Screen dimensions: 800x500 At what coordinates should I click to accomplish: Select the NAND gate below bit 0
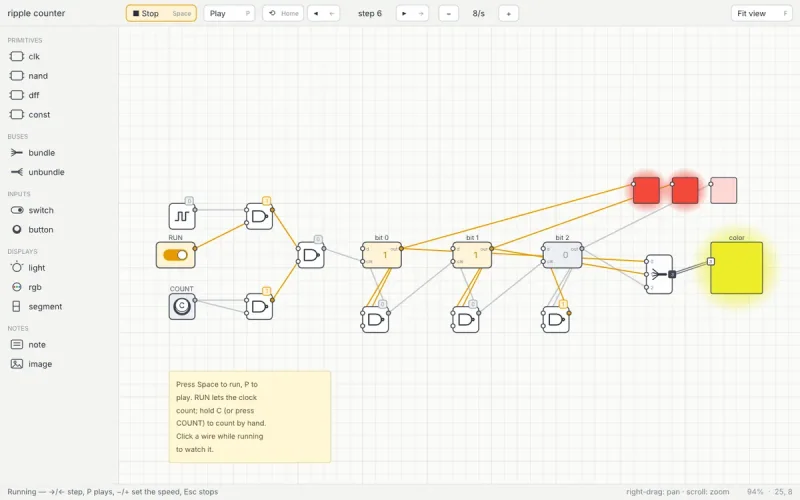376,320
